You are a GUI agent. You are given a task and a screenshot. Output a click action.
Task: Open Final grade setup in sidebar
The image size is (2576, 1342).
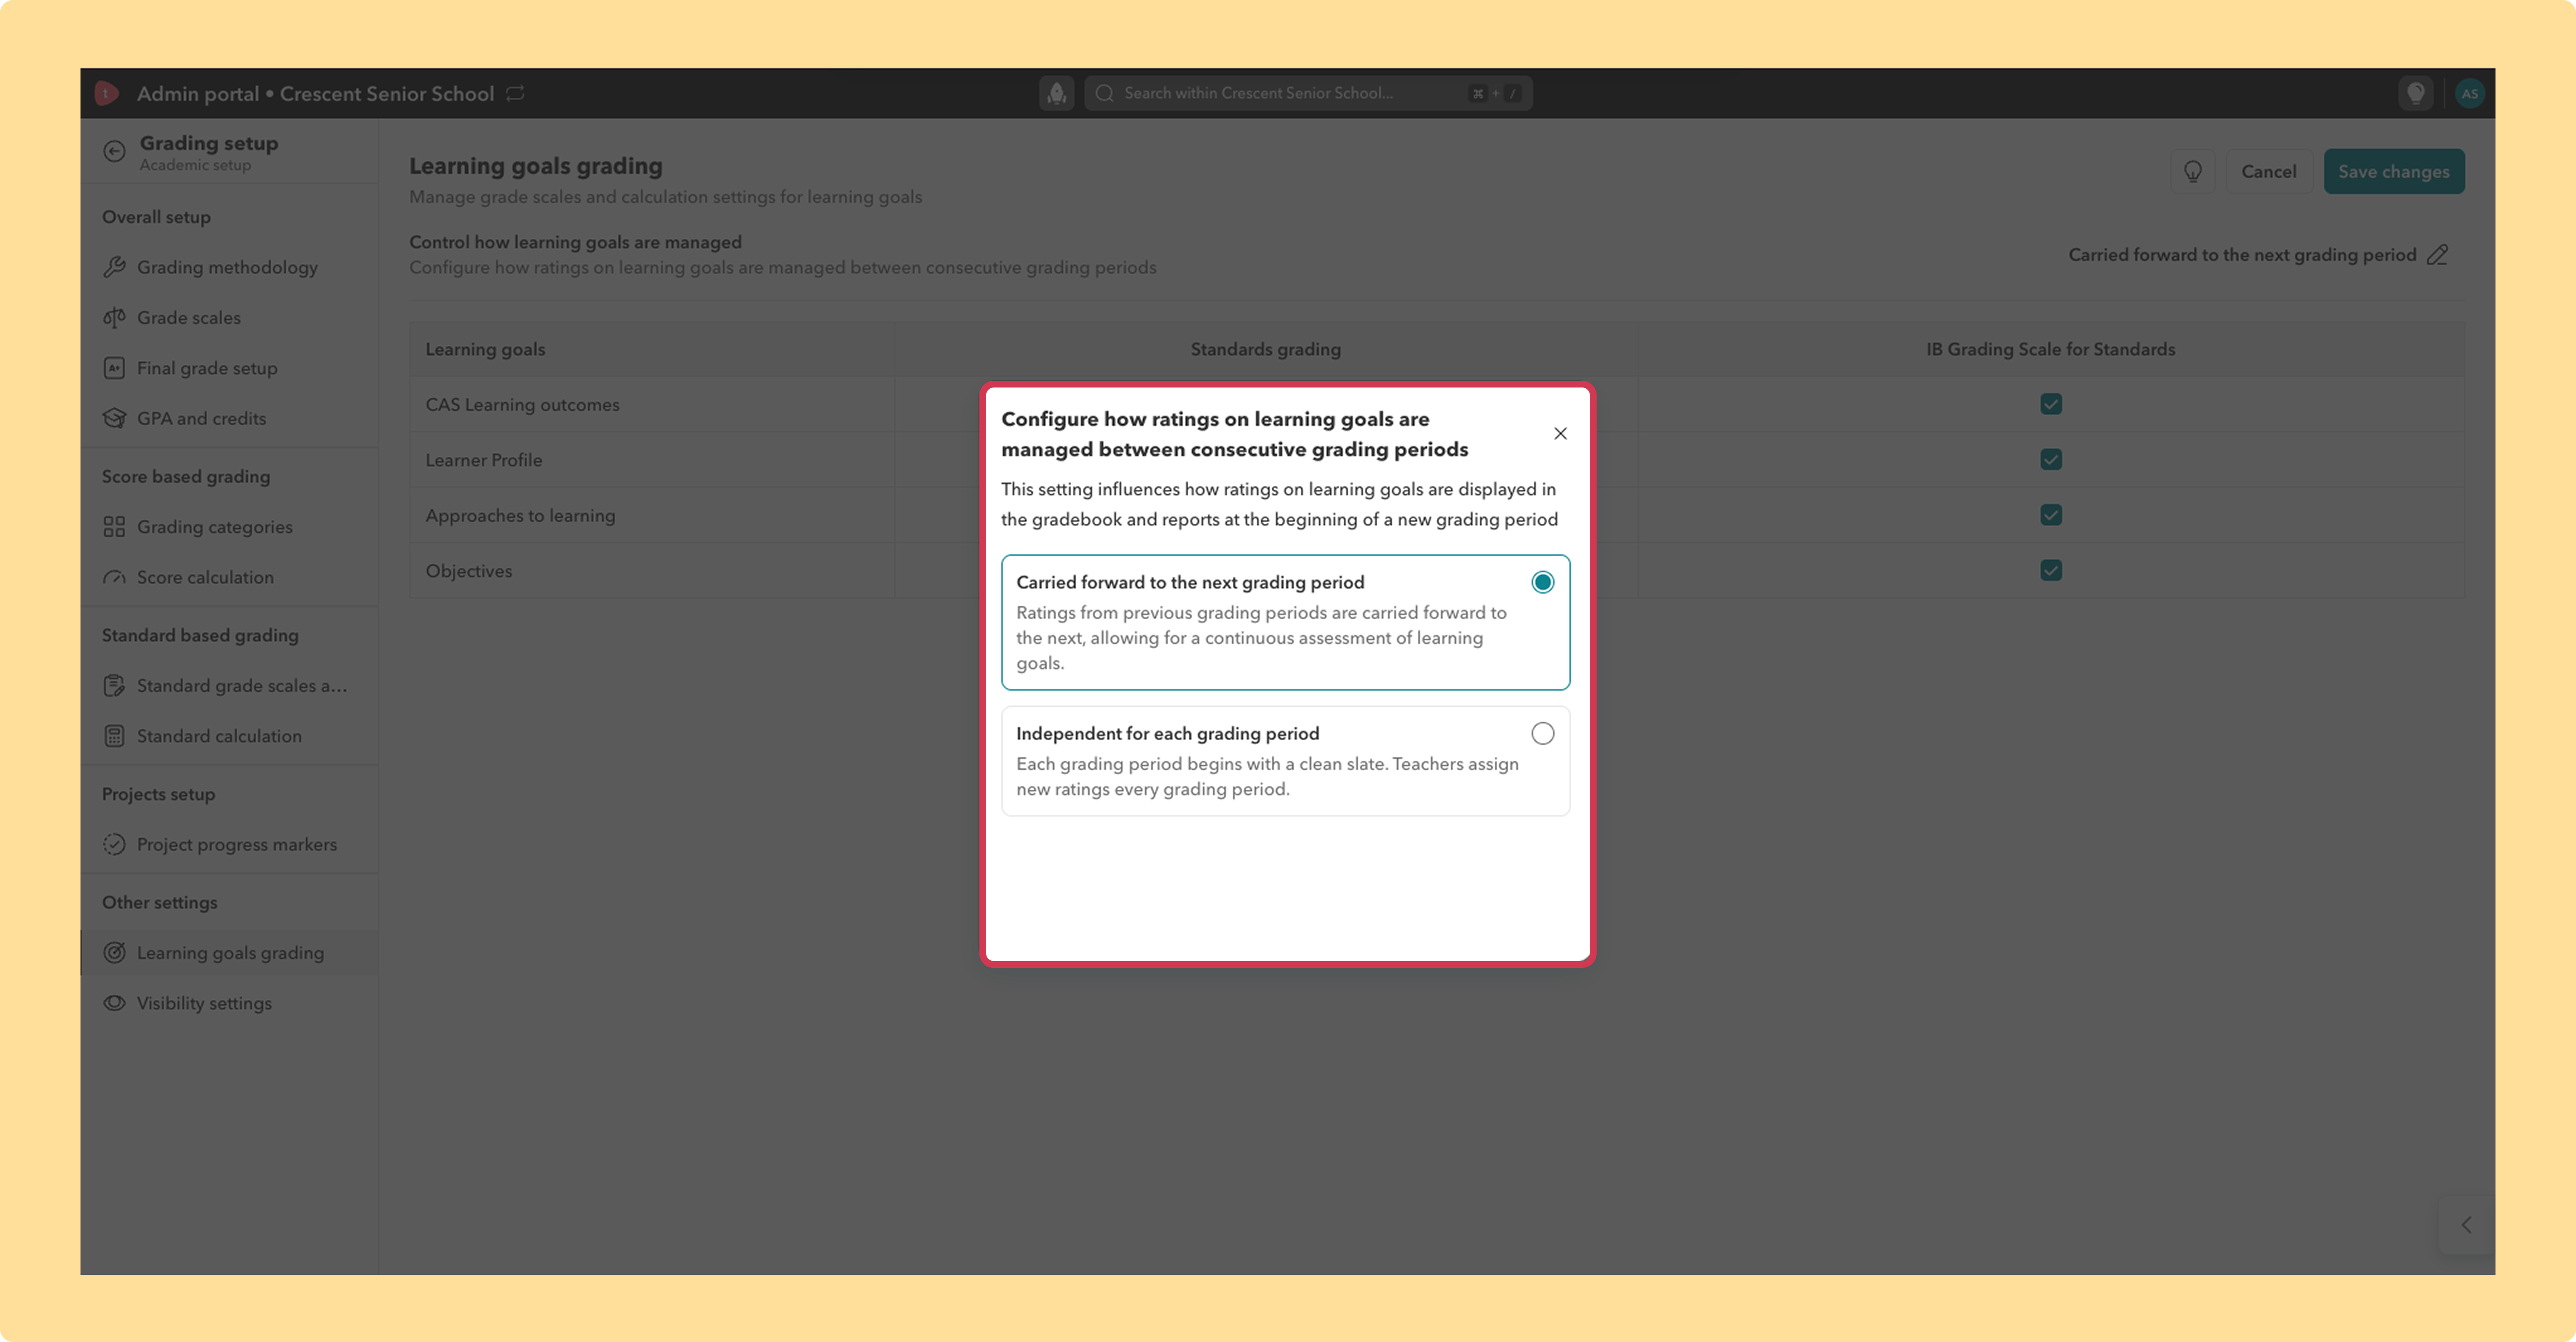coord(229,368)
